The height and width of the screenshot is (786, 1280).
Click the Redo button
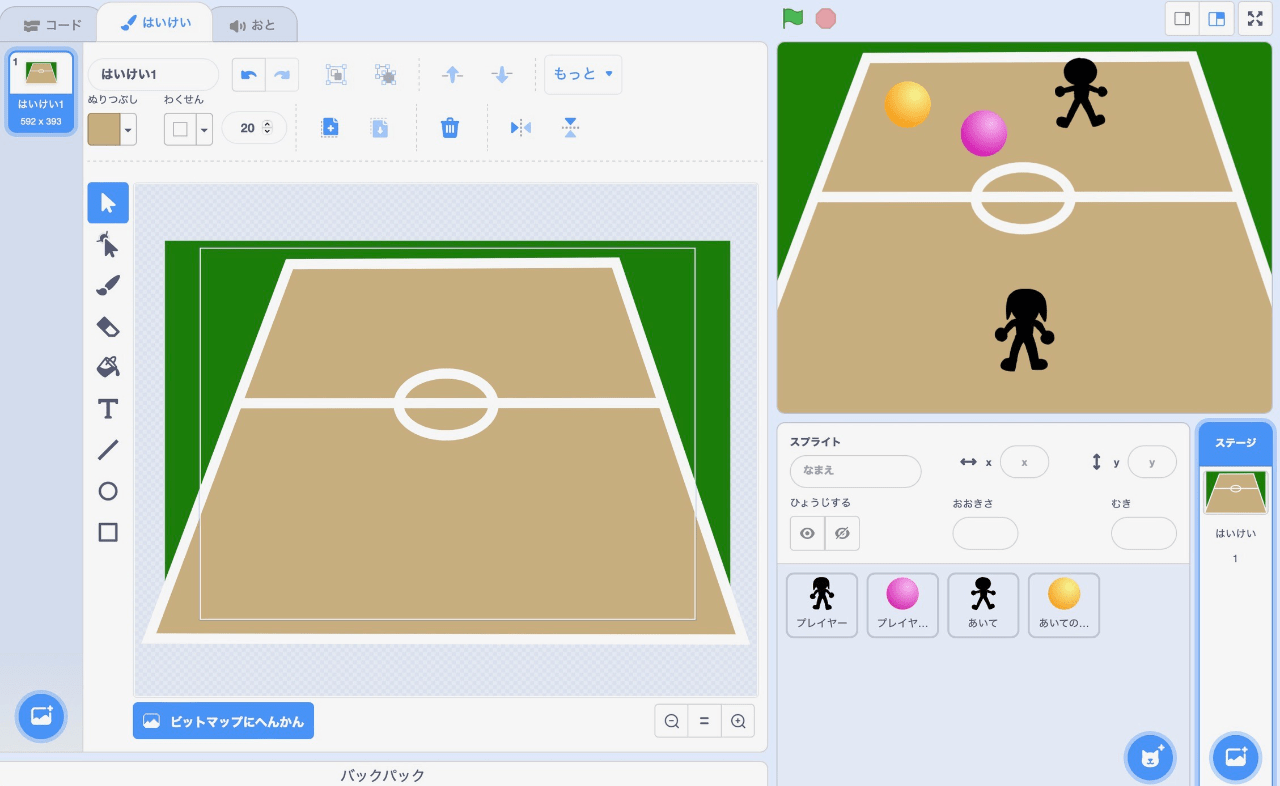coord(282,75)
